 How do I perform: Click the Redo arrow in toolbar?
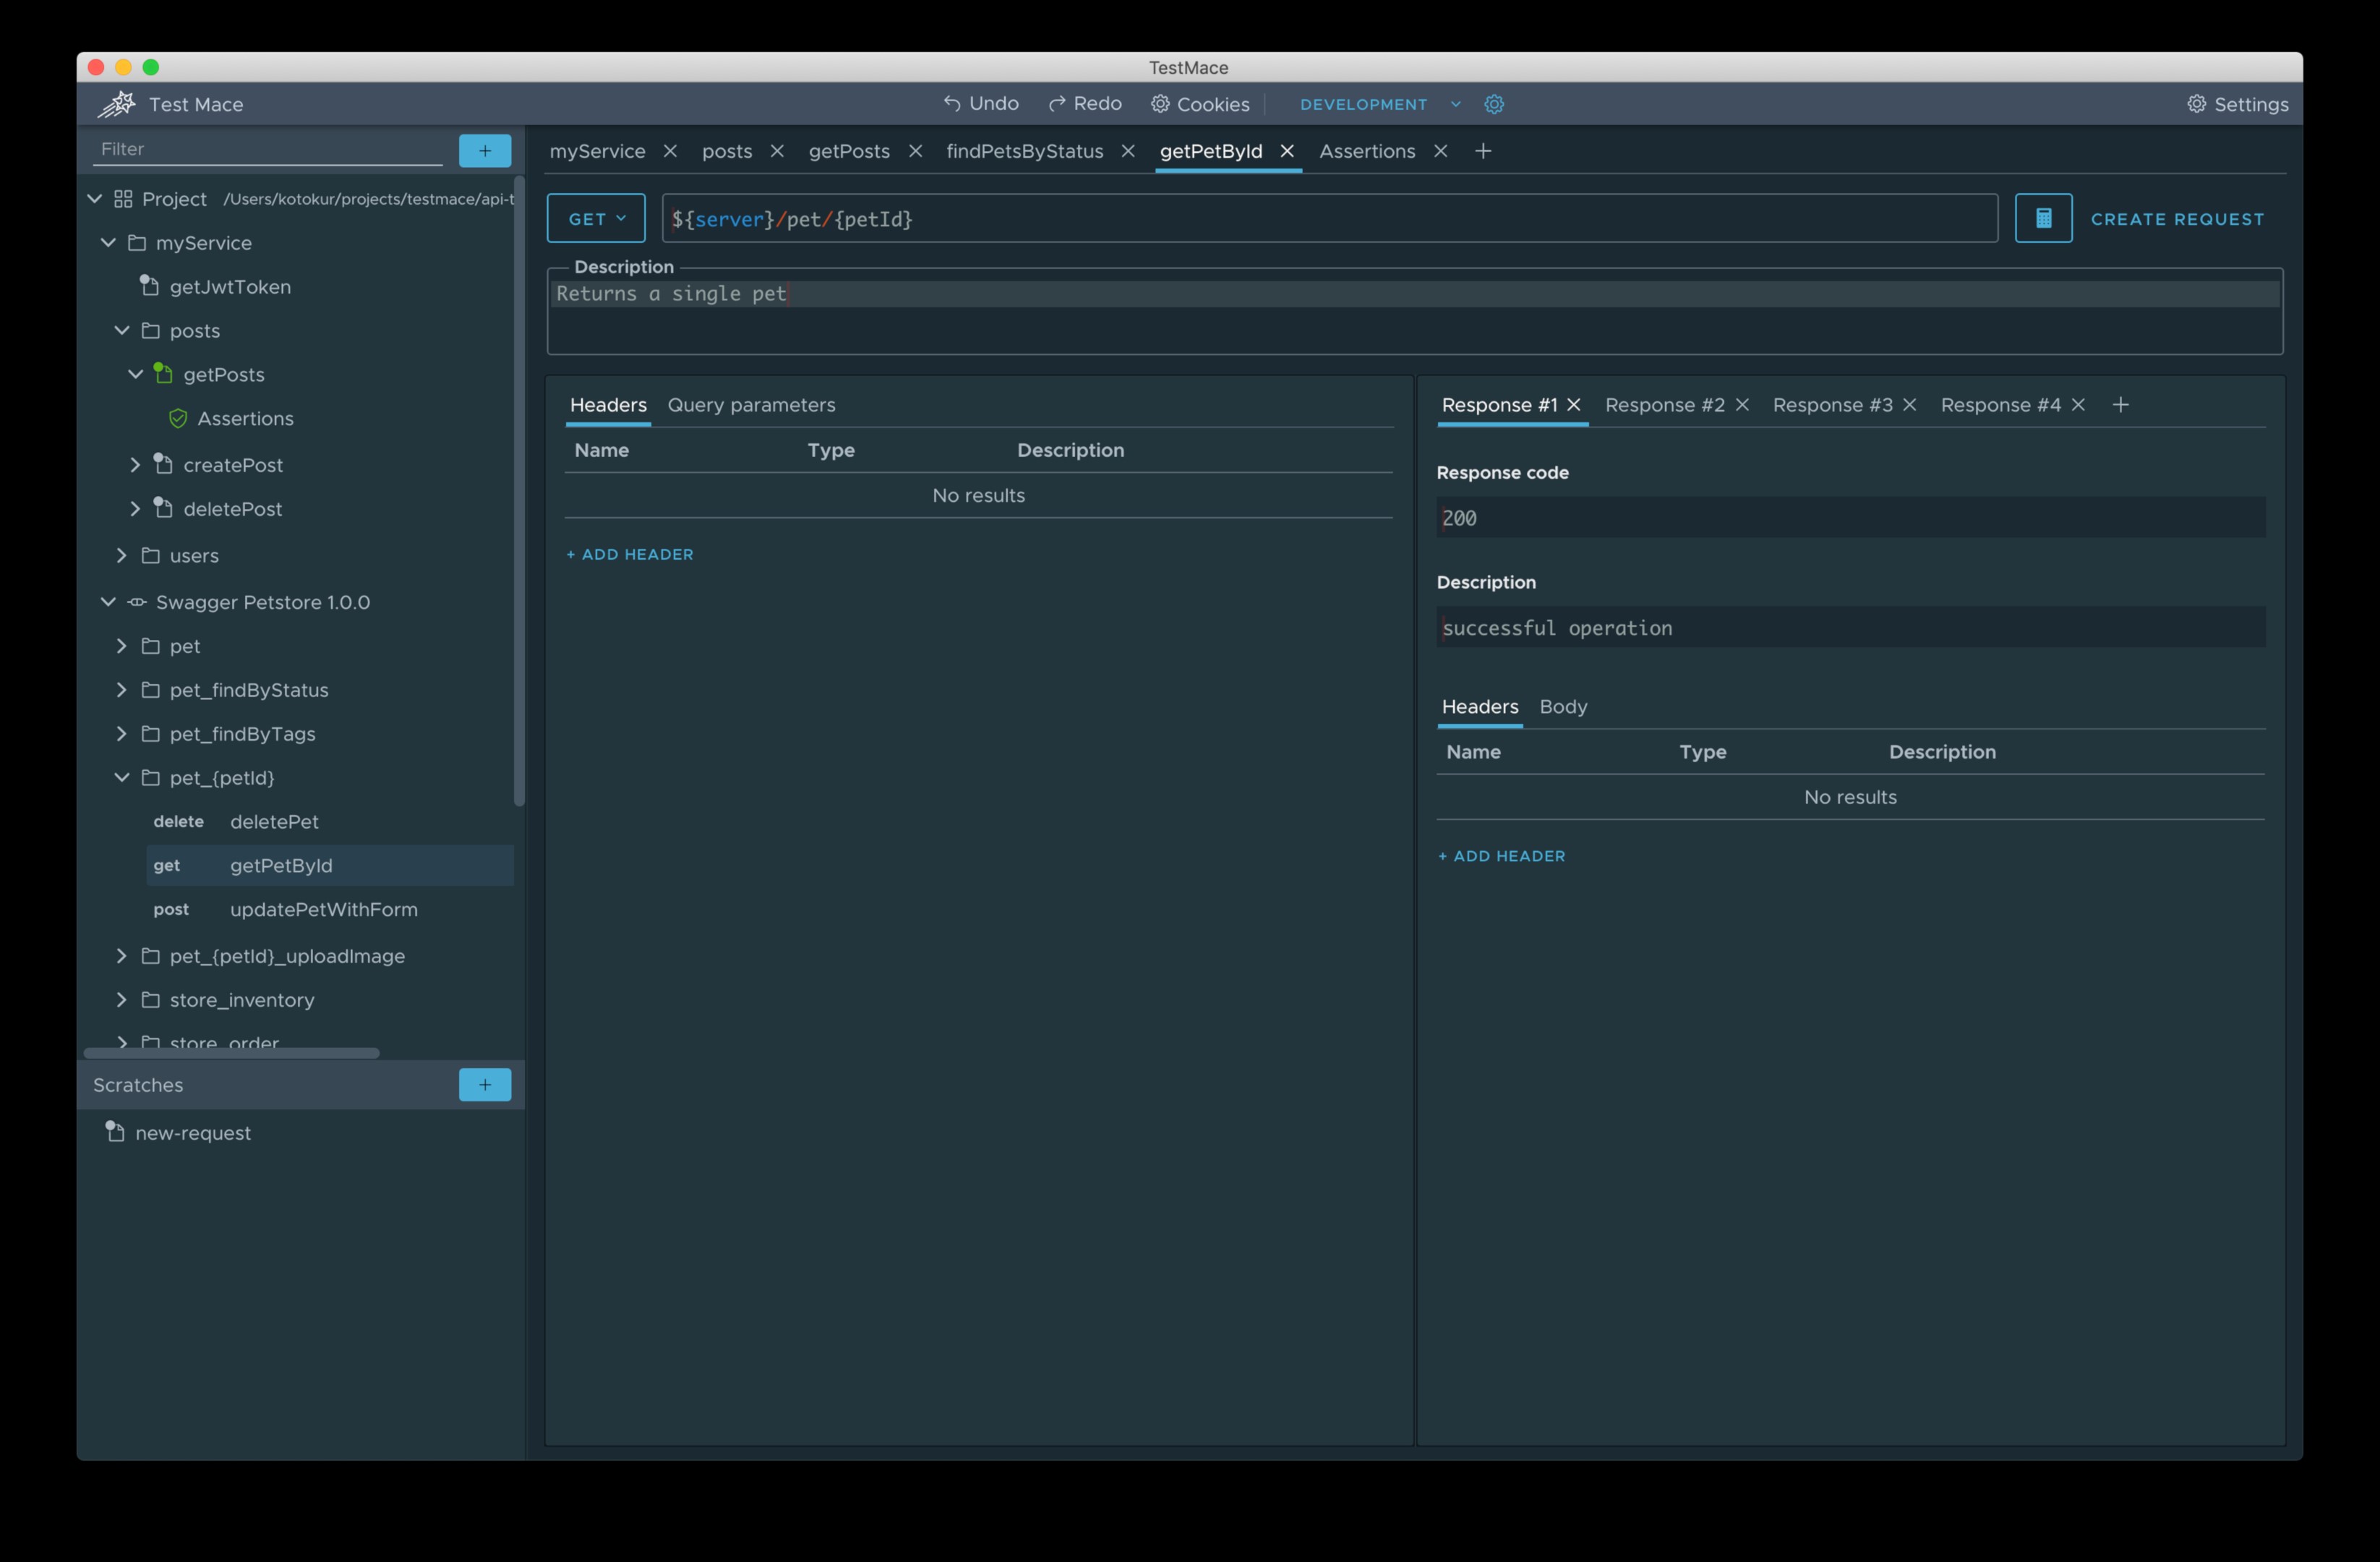click(x=1056, y=104)
